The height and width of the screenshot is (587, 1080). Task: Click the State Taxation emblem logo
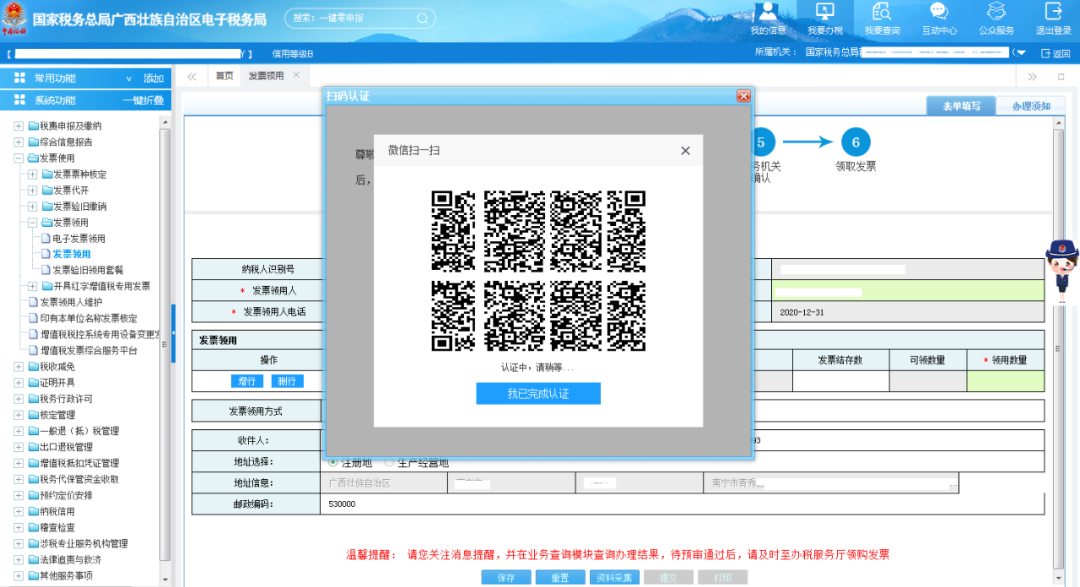click(14, 18)
